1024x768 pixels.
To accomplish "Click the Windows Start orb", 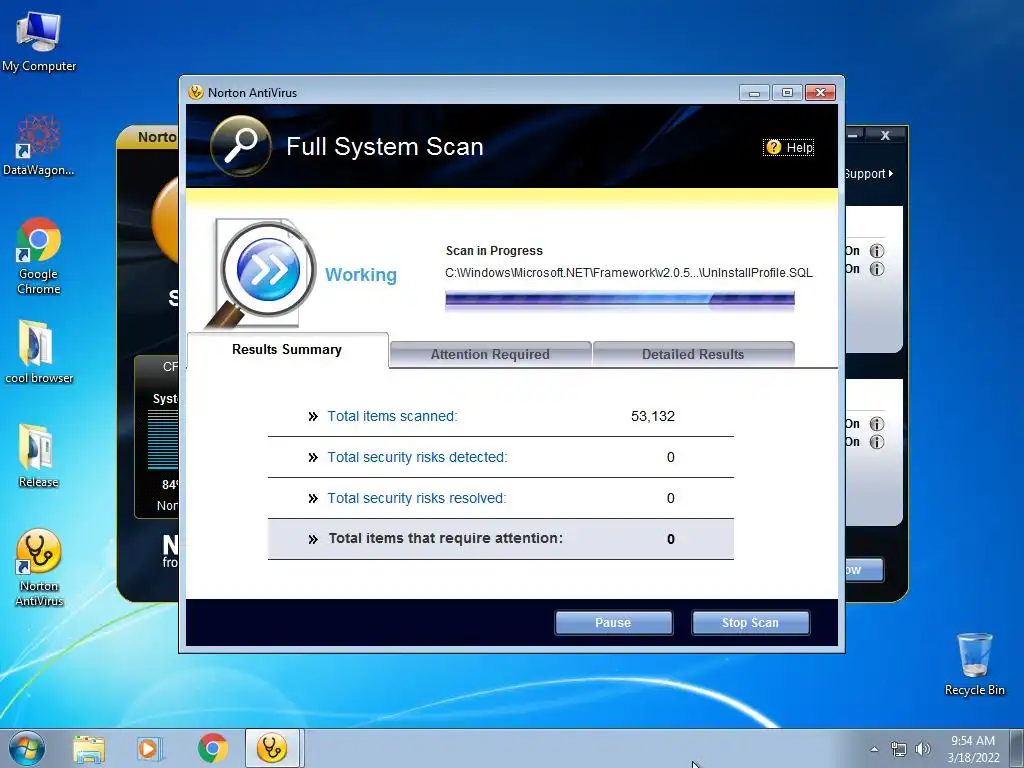I will click(27, 748).
